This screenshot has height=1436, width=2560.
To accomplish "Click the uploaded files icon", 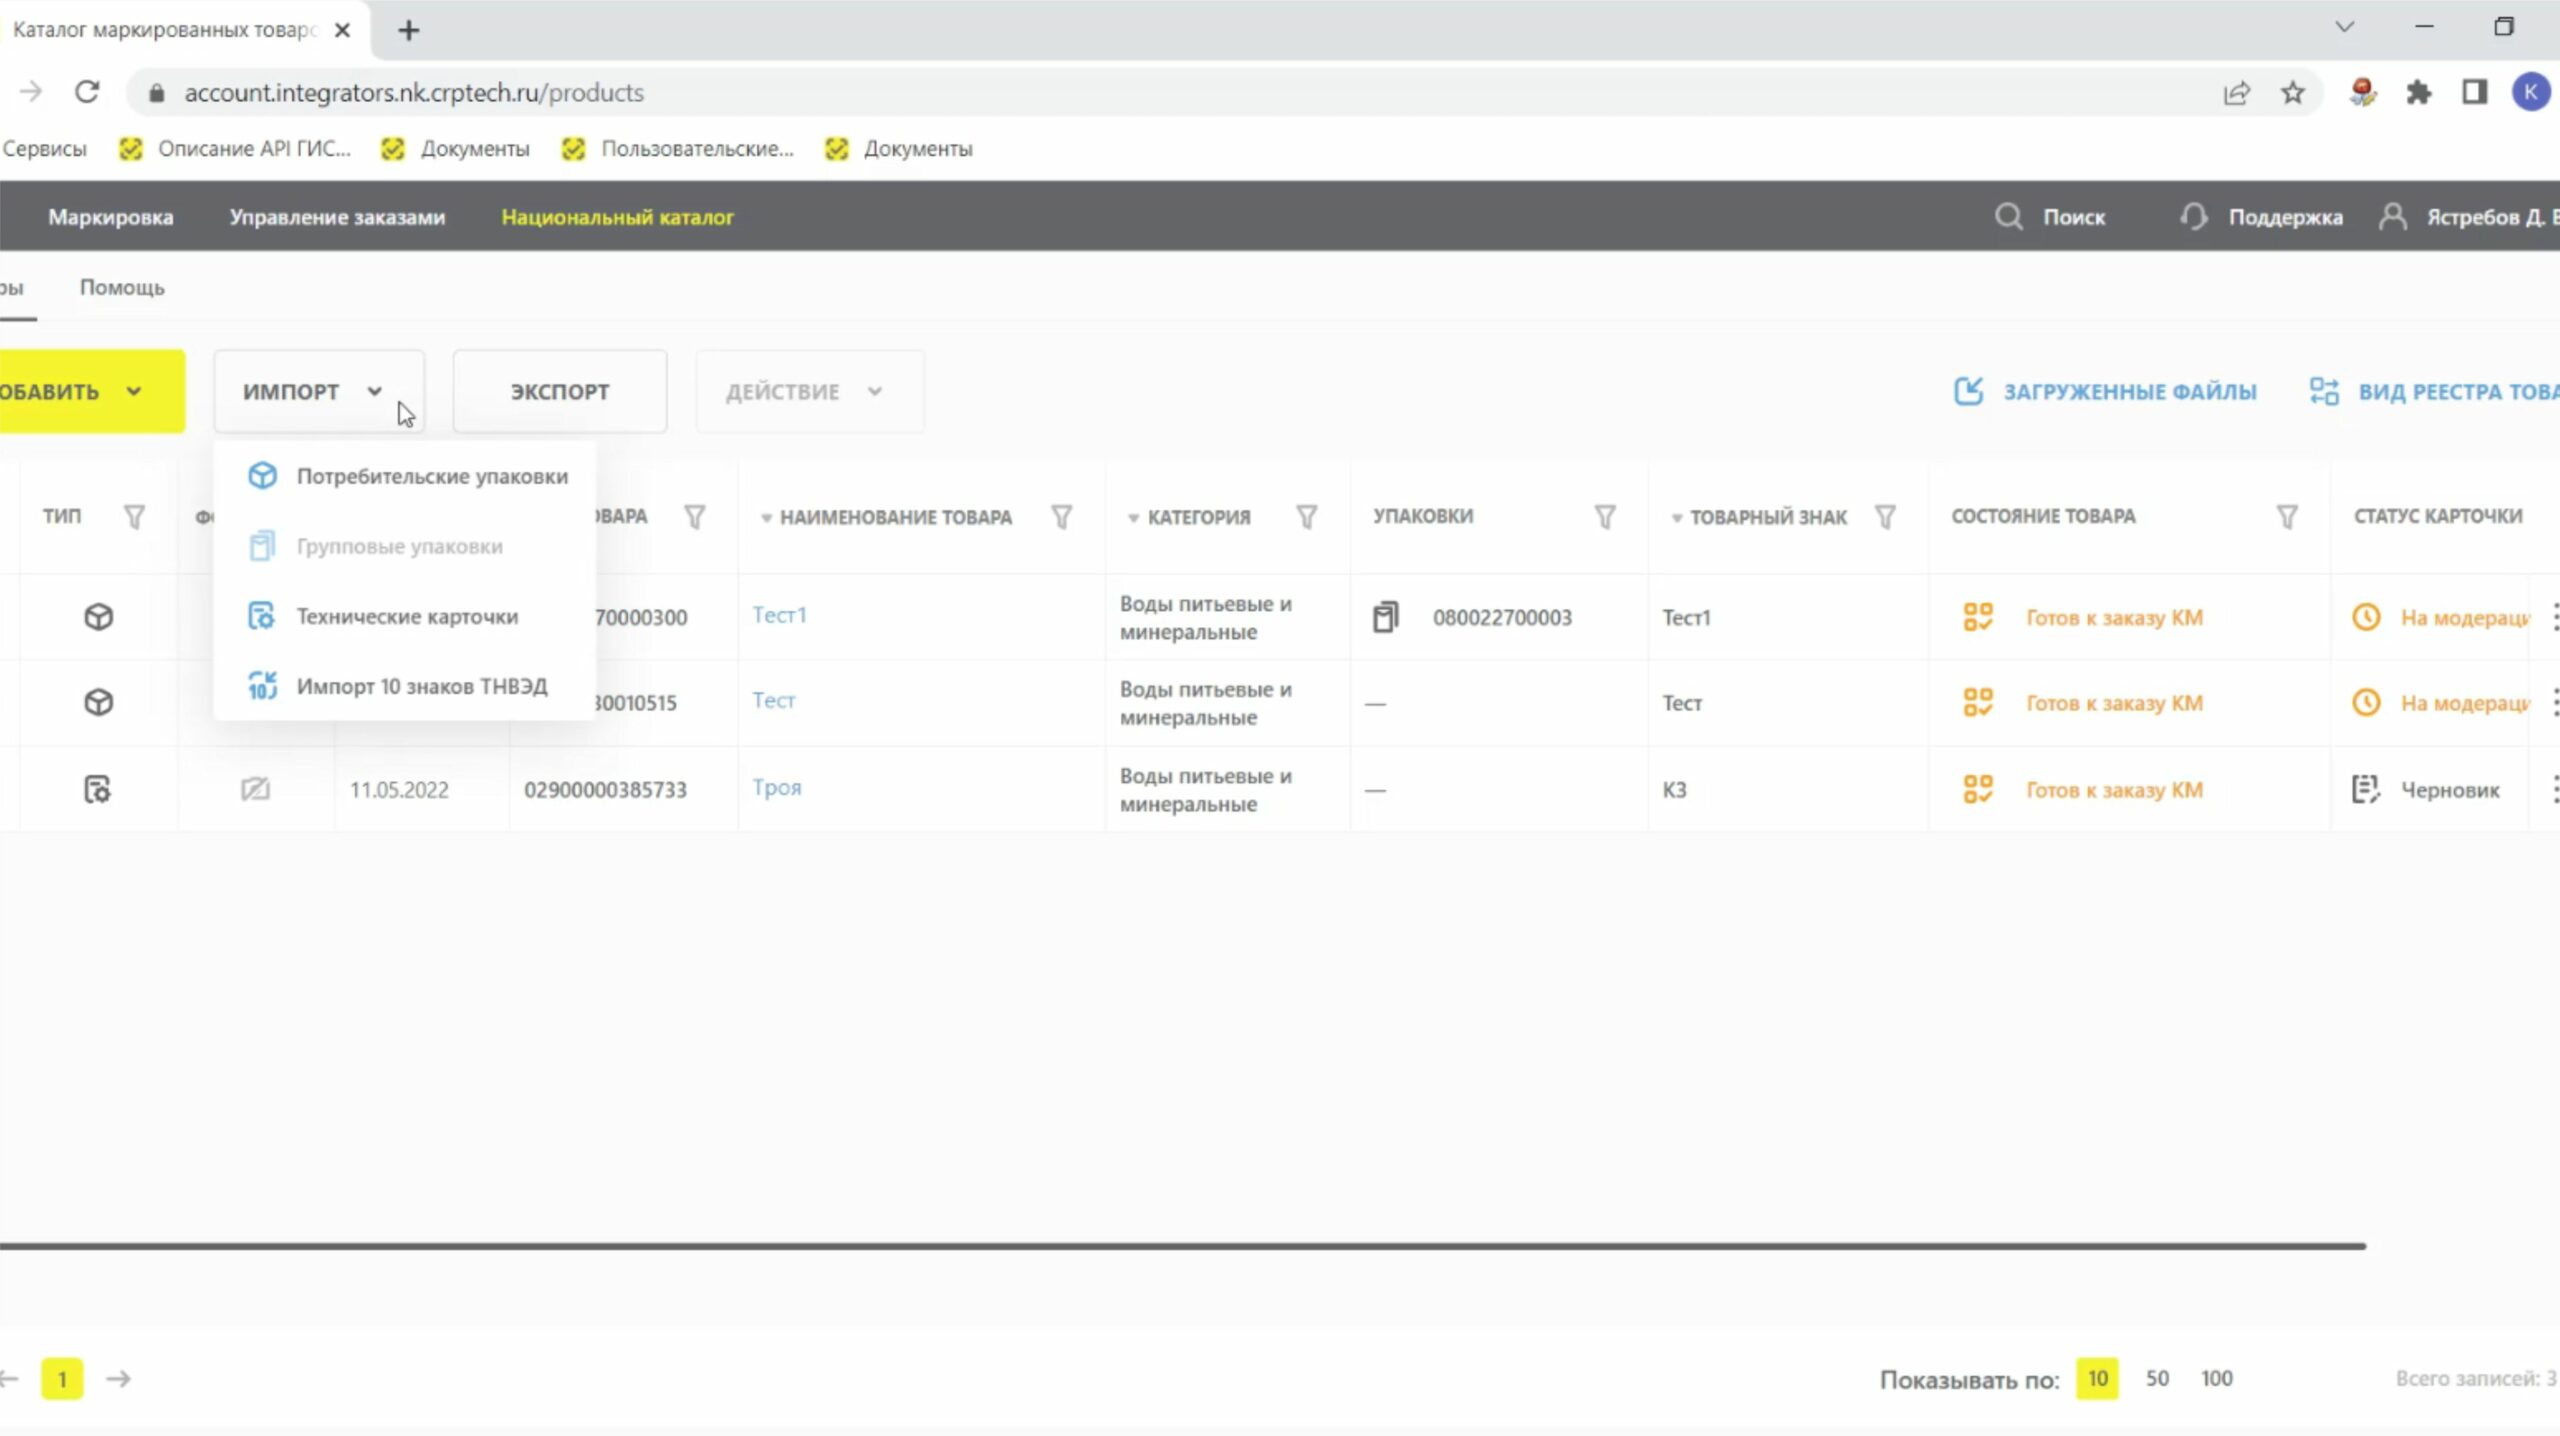I will pos(1968,390).
